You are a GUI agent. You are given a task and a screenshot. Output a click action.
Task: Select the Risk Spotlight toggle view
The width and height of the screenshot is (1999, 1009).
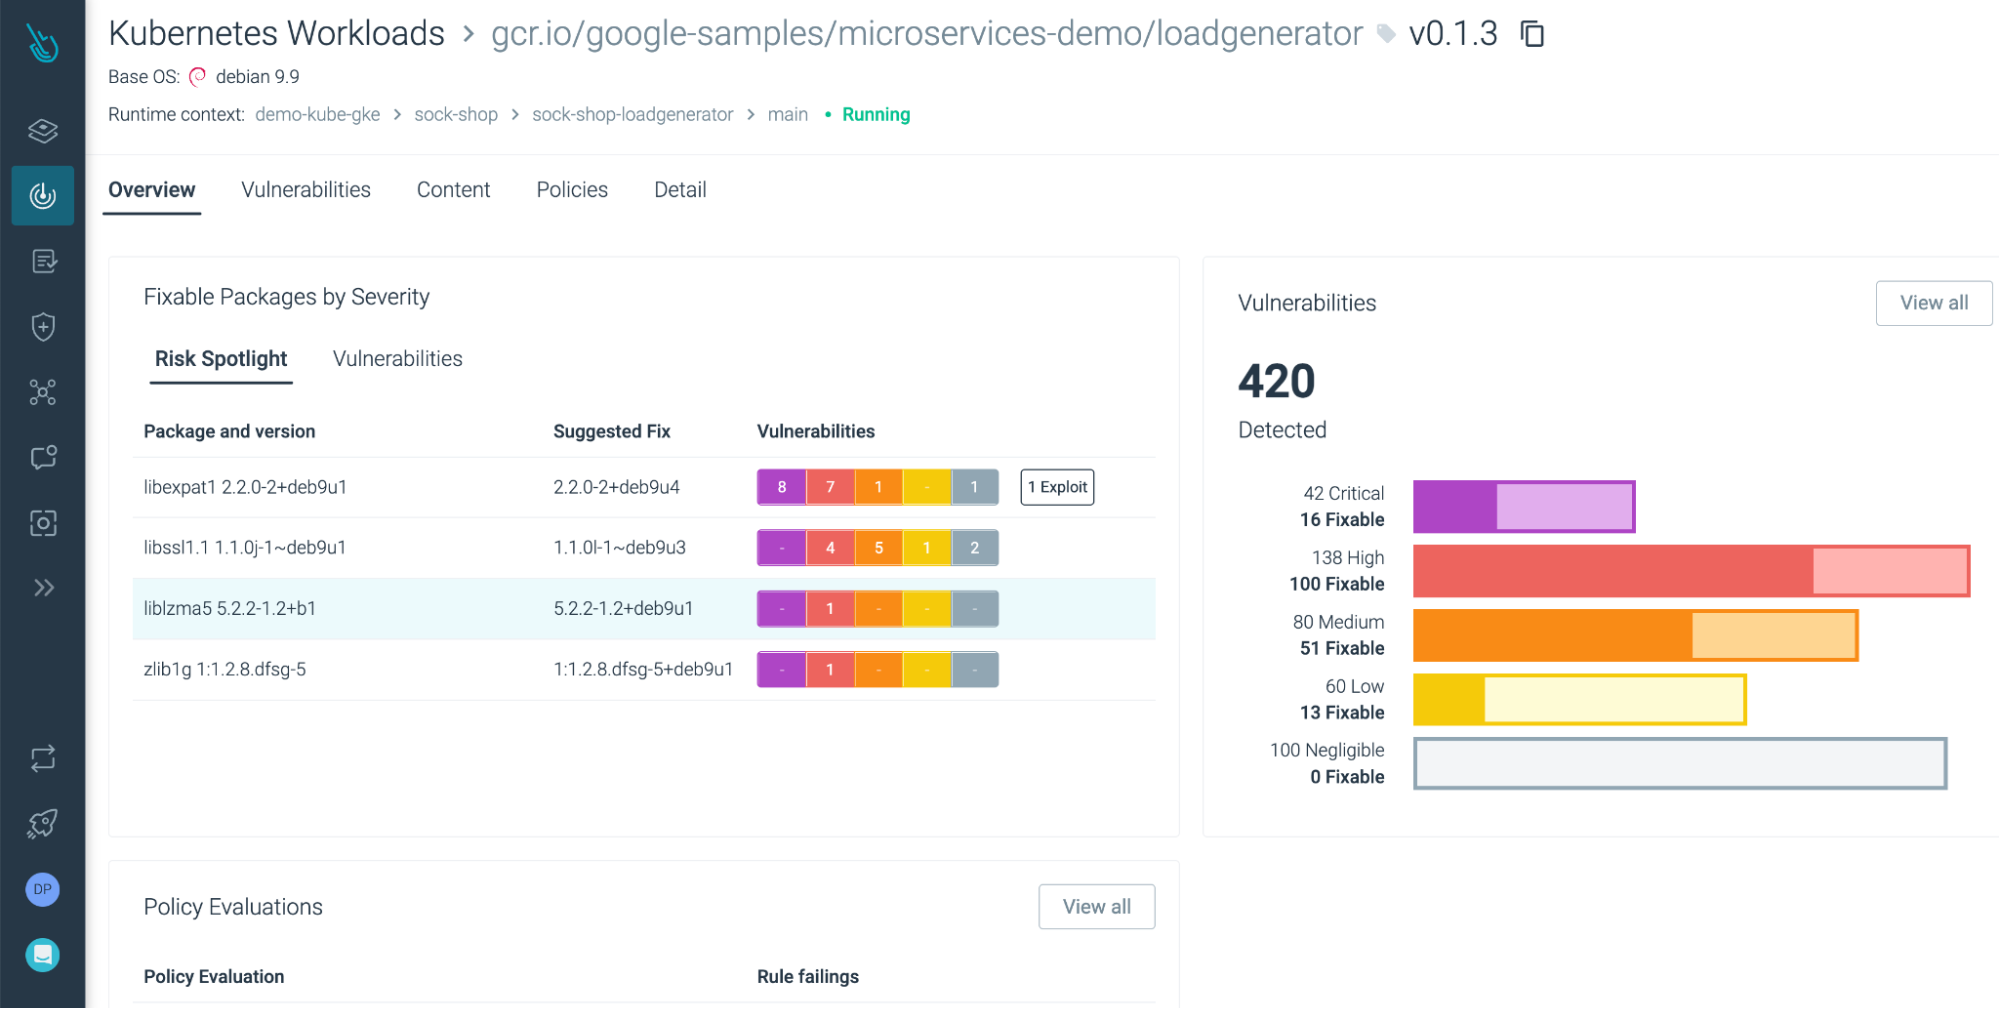pyautogui.click(x=220, y=359)
